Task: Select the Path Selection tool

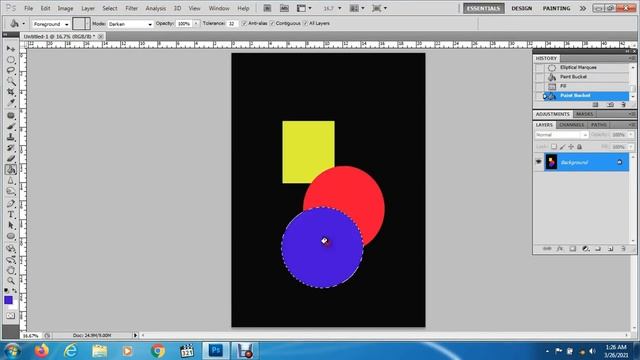Action: point(11,225)
